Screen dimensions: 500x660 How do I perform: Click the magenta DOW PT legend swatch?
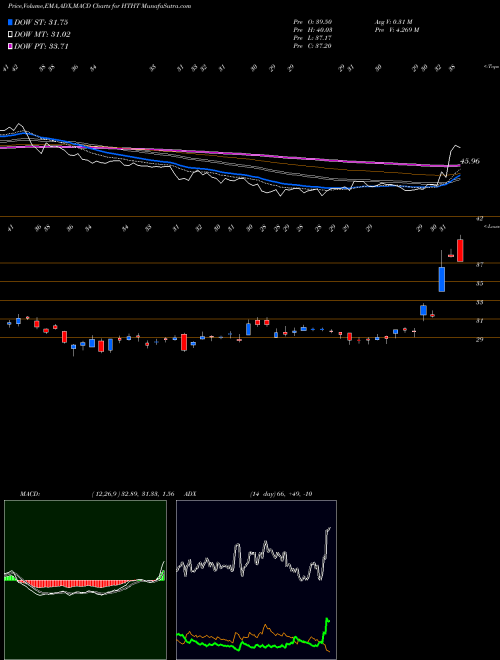pyautogui.click(x=10, y=46)
